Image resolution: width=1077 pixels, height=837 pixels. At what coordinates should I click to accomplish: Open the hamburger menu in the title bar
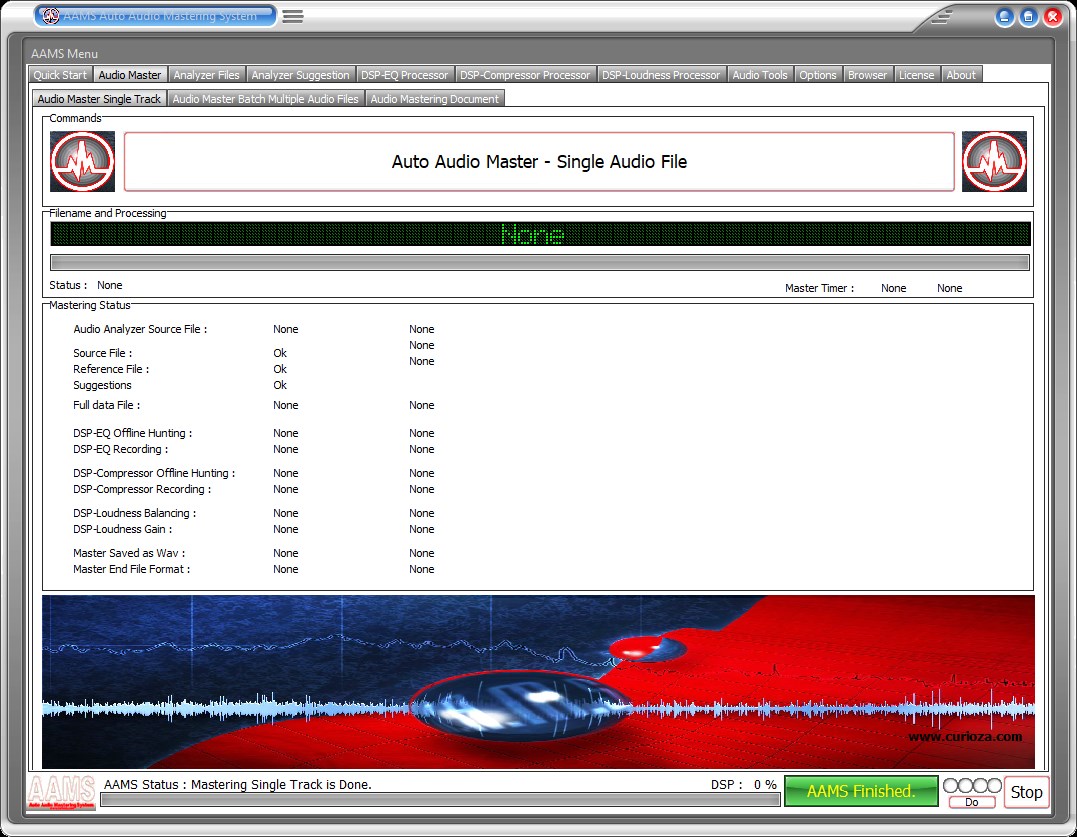click(x=293, y=16)
